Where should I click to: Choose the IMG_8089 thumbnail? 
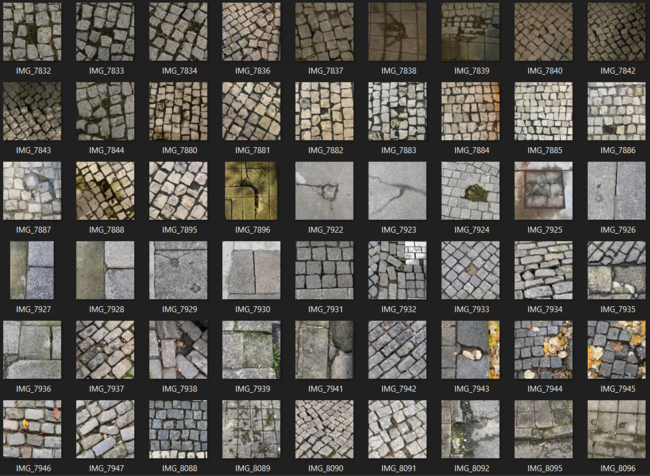(x=251, y=429)
